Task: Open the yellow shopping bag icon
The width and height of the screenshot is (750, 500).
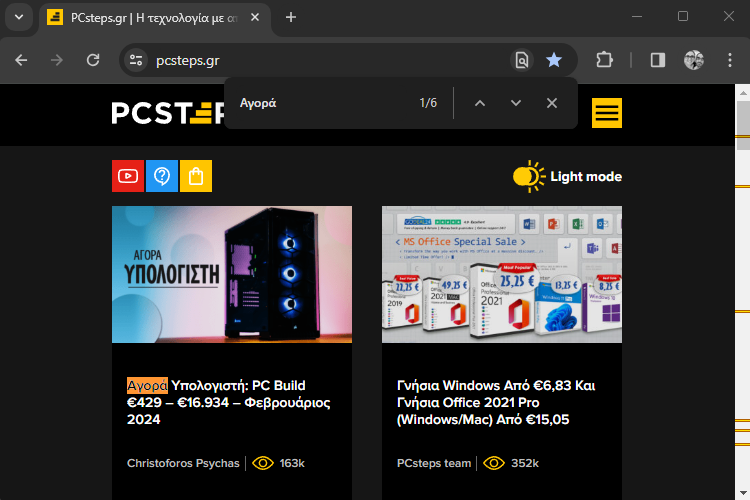Action: tap(196, 176)
